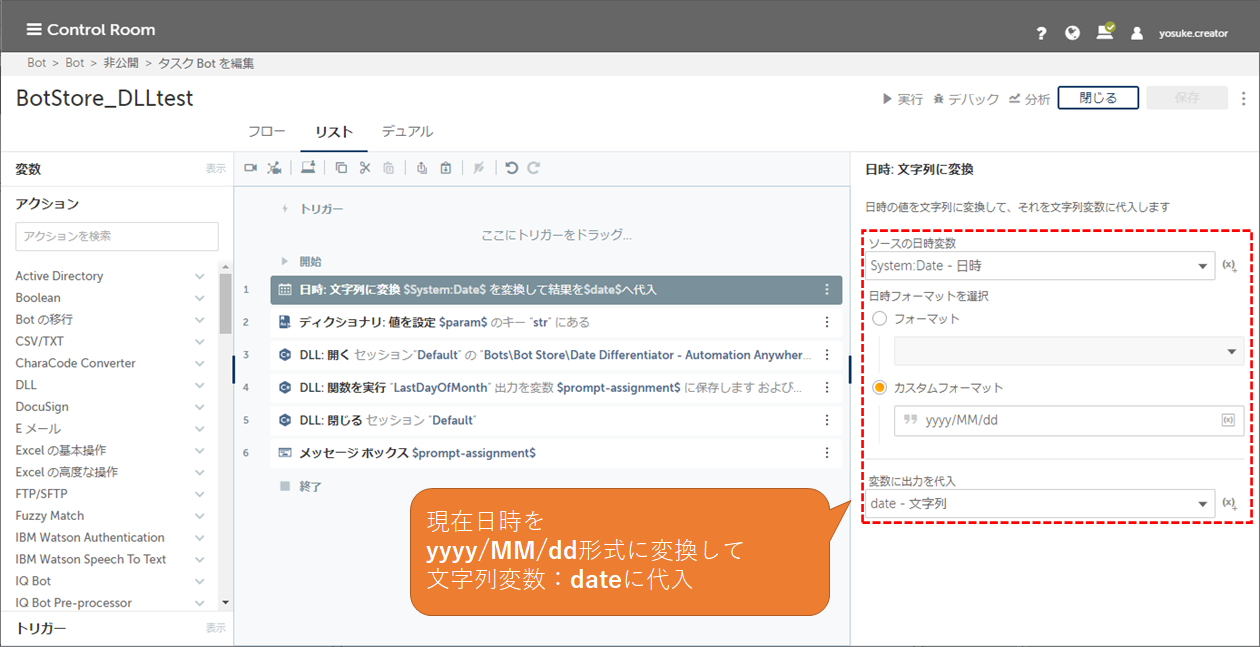This screenshot has width=1260, height=647.
Task: Open the help question mark icon
Action: coord(1041,33)
